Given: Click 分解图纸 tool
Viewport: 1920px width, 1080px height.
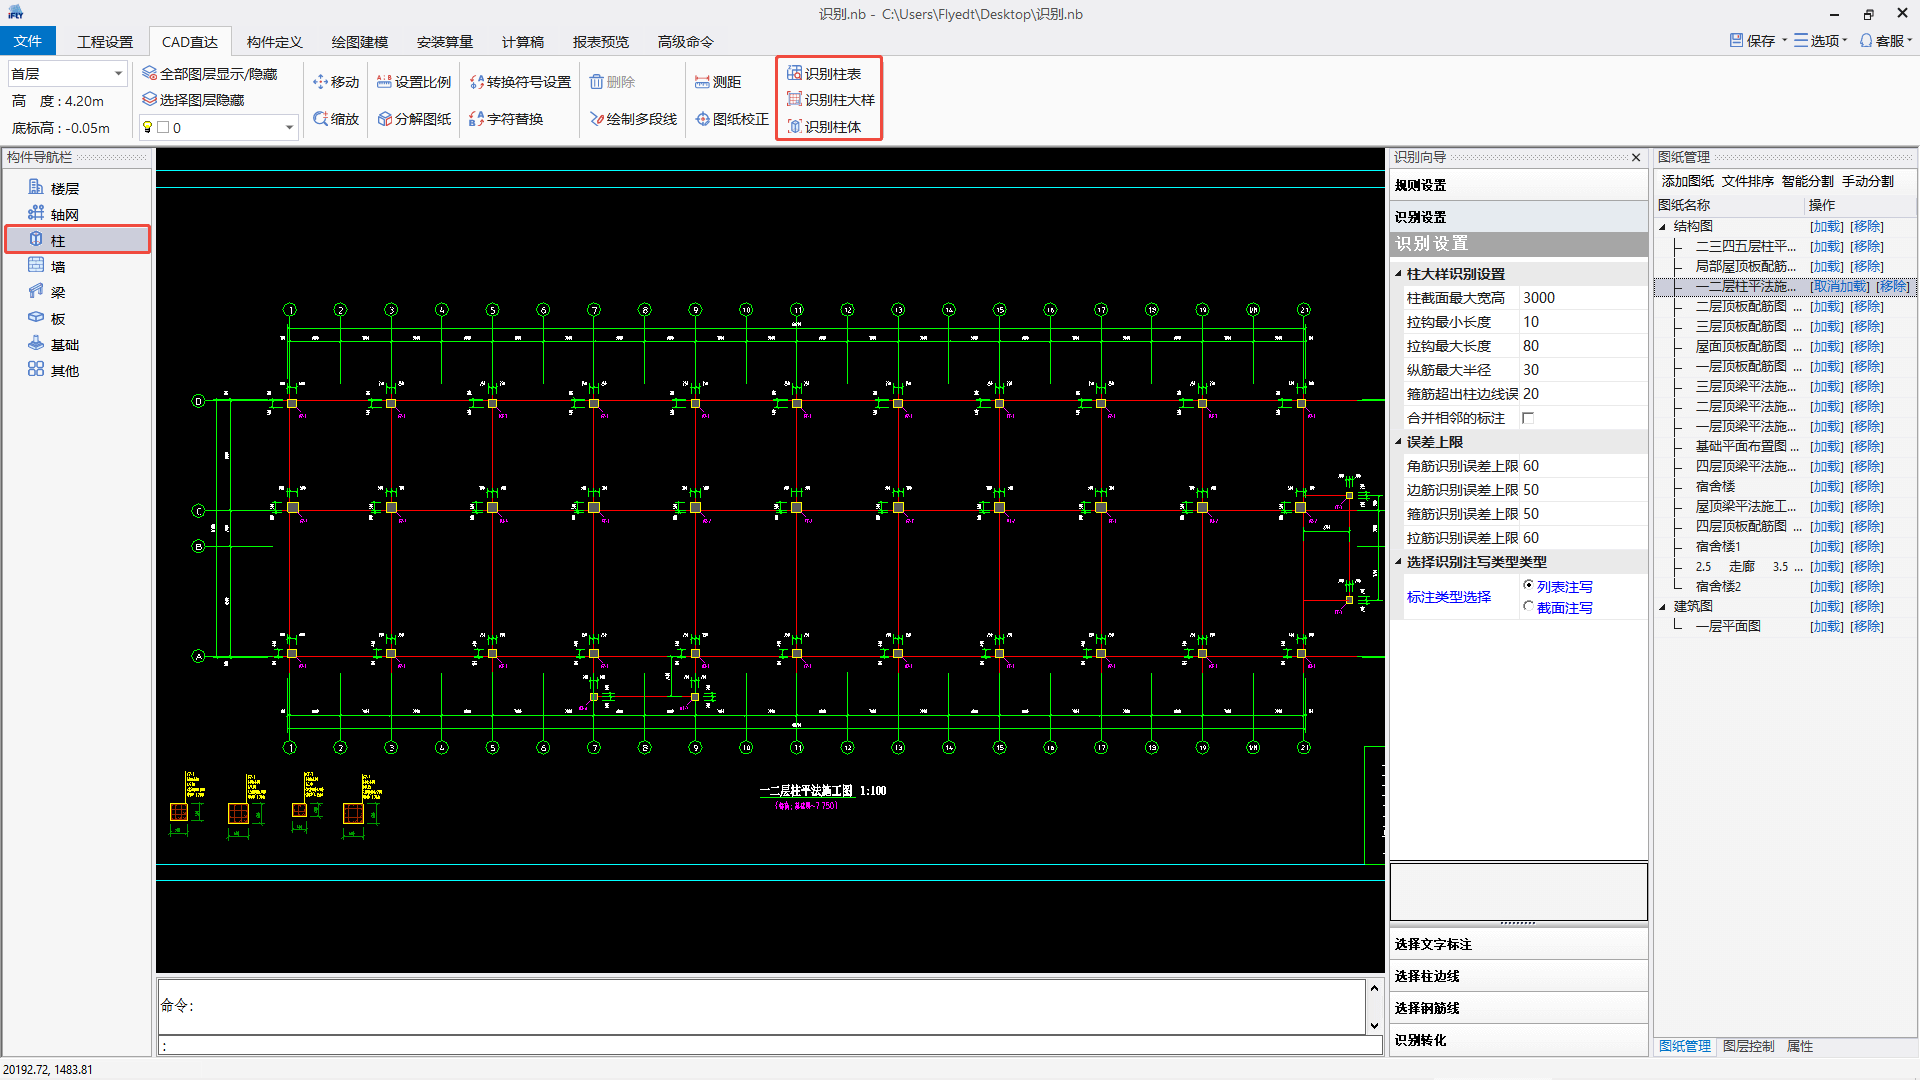Looking at the screenshot, I should [x=413, y=119].
